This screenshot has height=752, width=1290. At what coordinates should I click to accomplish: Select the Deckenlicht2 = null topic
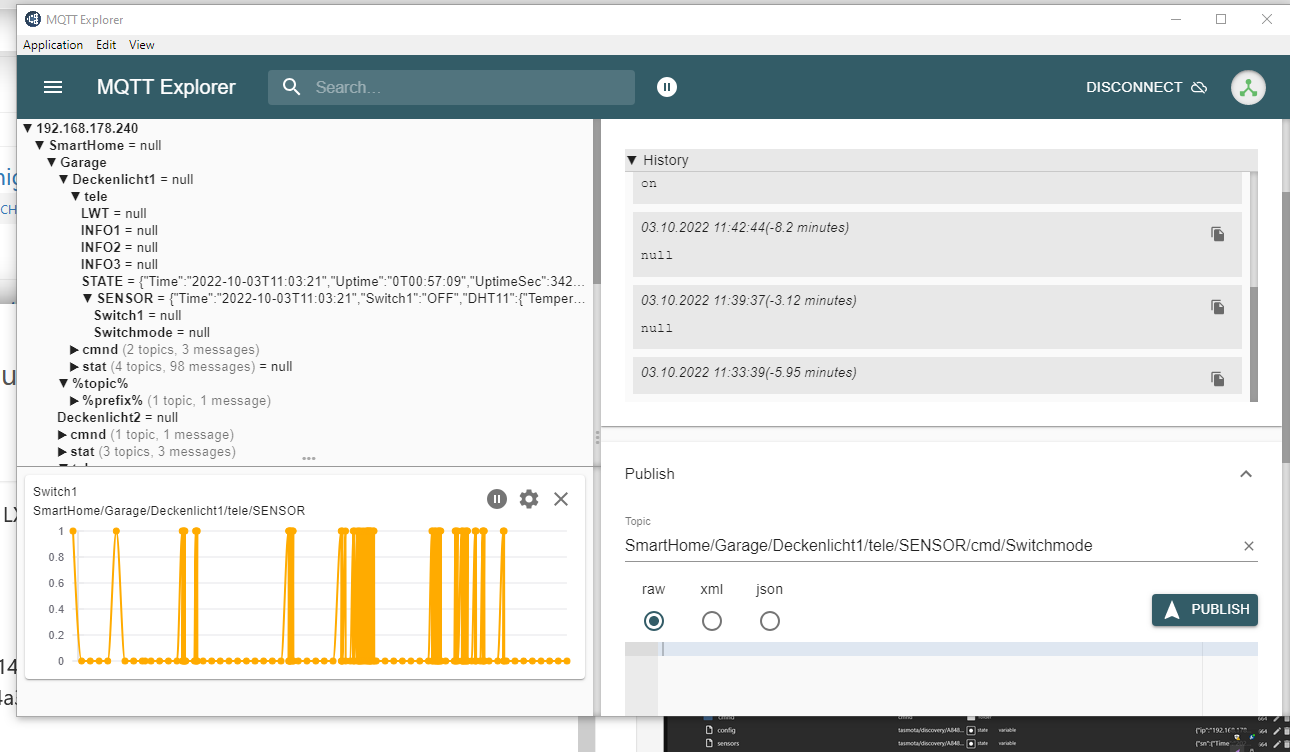[118, 418]
